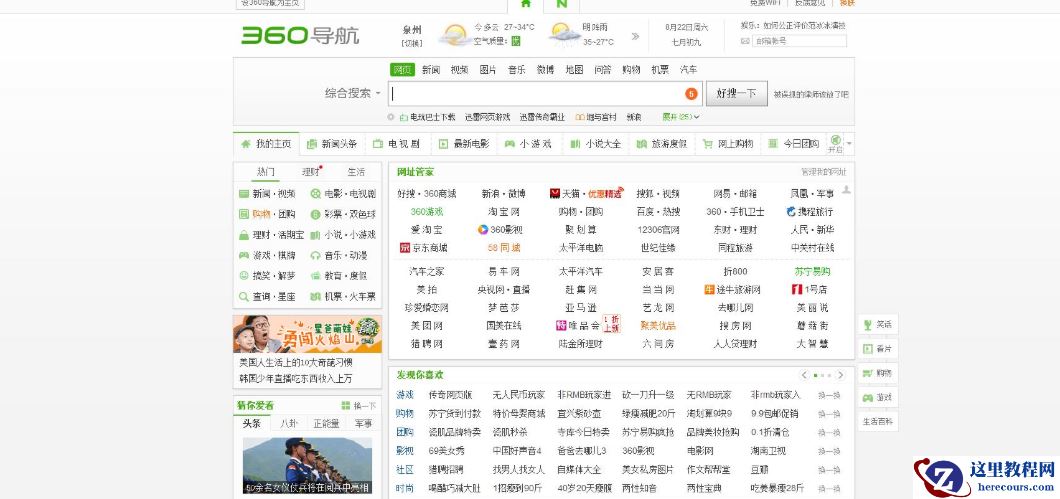
Task: Switch to the 八卦 tab in 猜你爱看
Action: tap(289, 424)
